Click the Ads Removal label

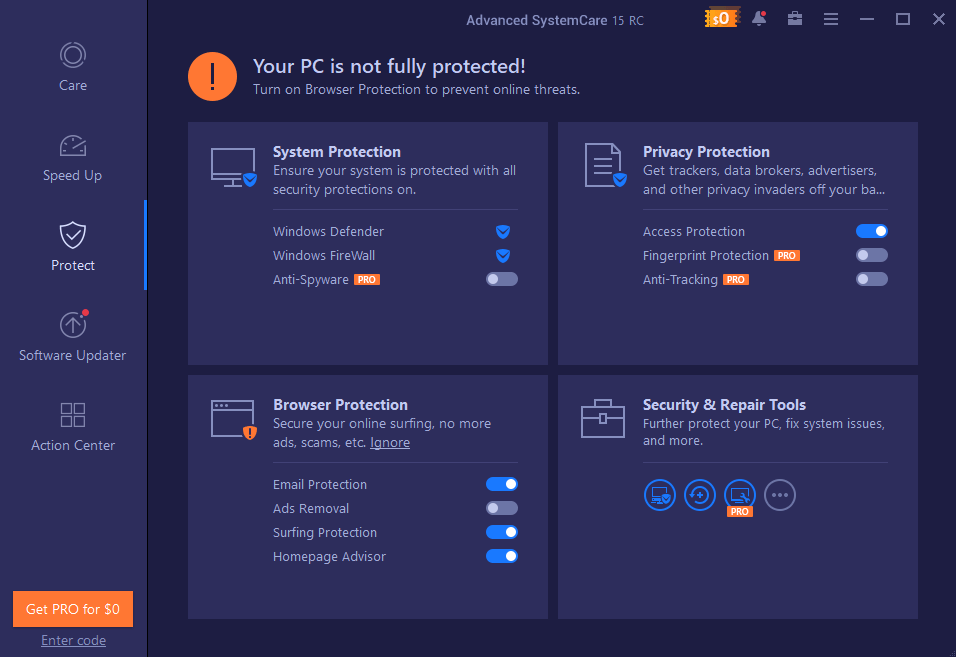pos(311,508)
